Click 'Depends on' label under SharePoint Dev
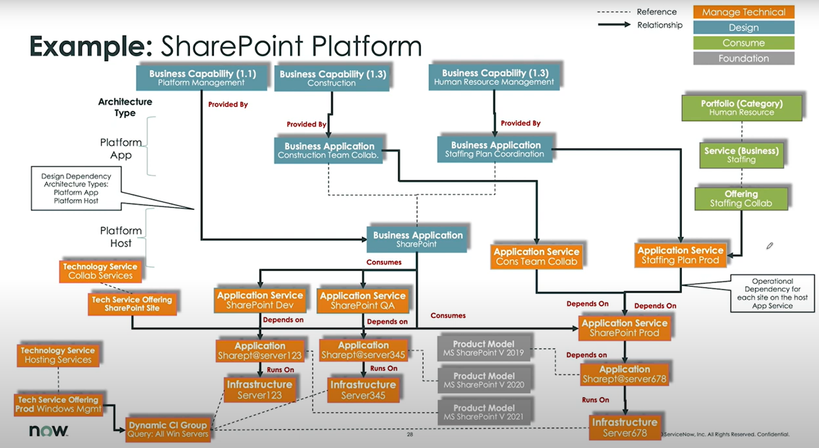The image size is (819, 448). [x=283, y=320]
